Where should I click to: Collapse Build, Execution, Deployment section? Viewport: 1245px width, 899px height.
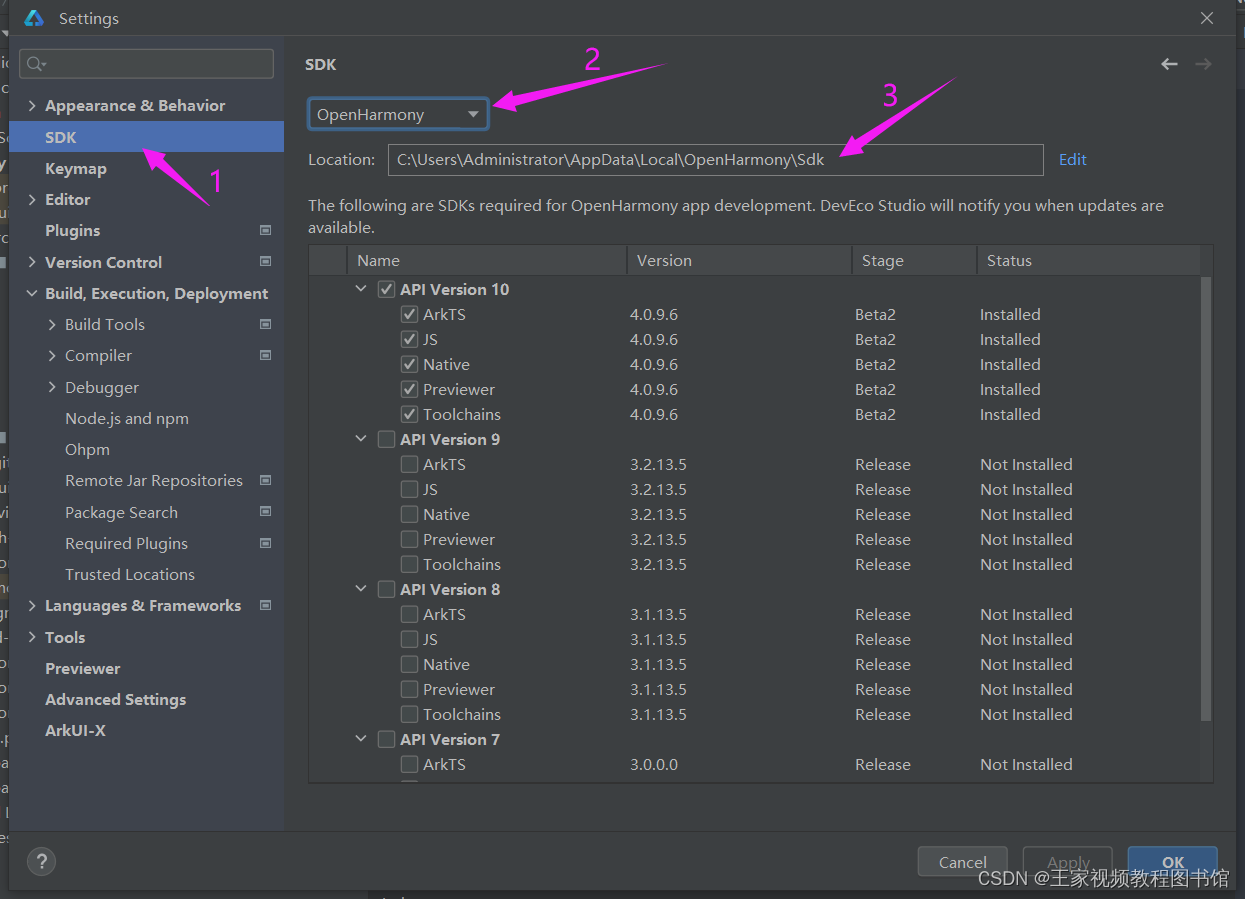[x=32, y=293]
